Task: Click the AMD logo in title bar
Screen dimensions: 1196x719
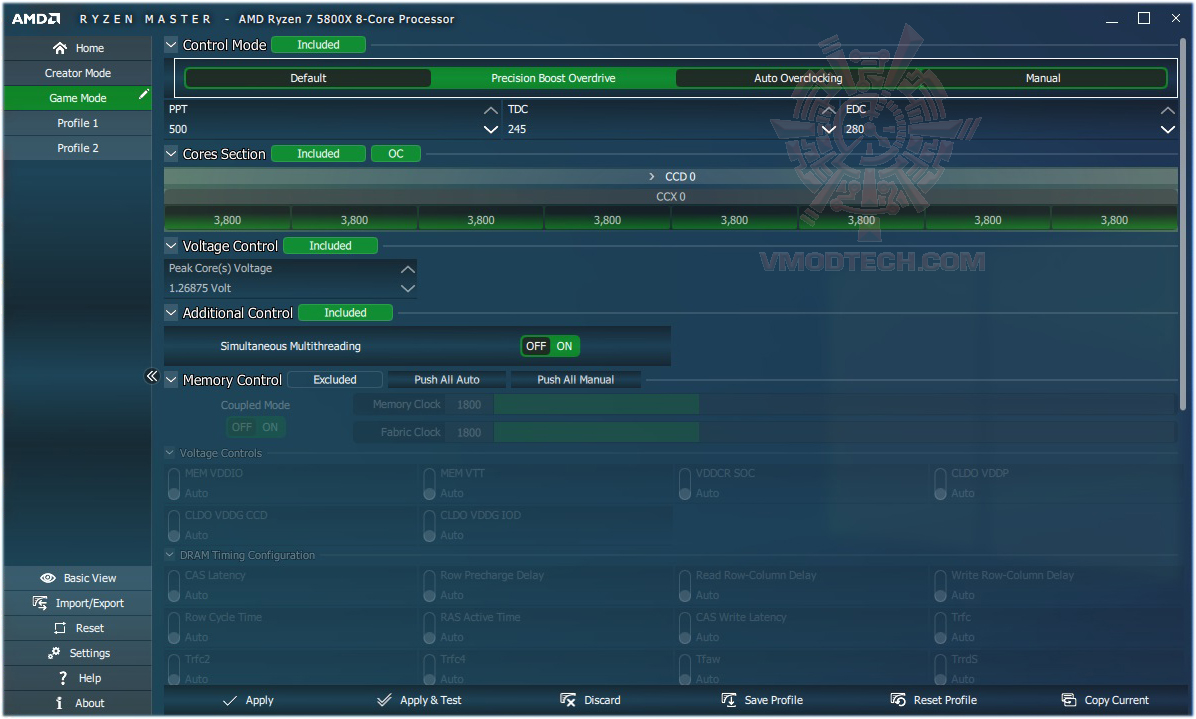Action: point(36,18)
